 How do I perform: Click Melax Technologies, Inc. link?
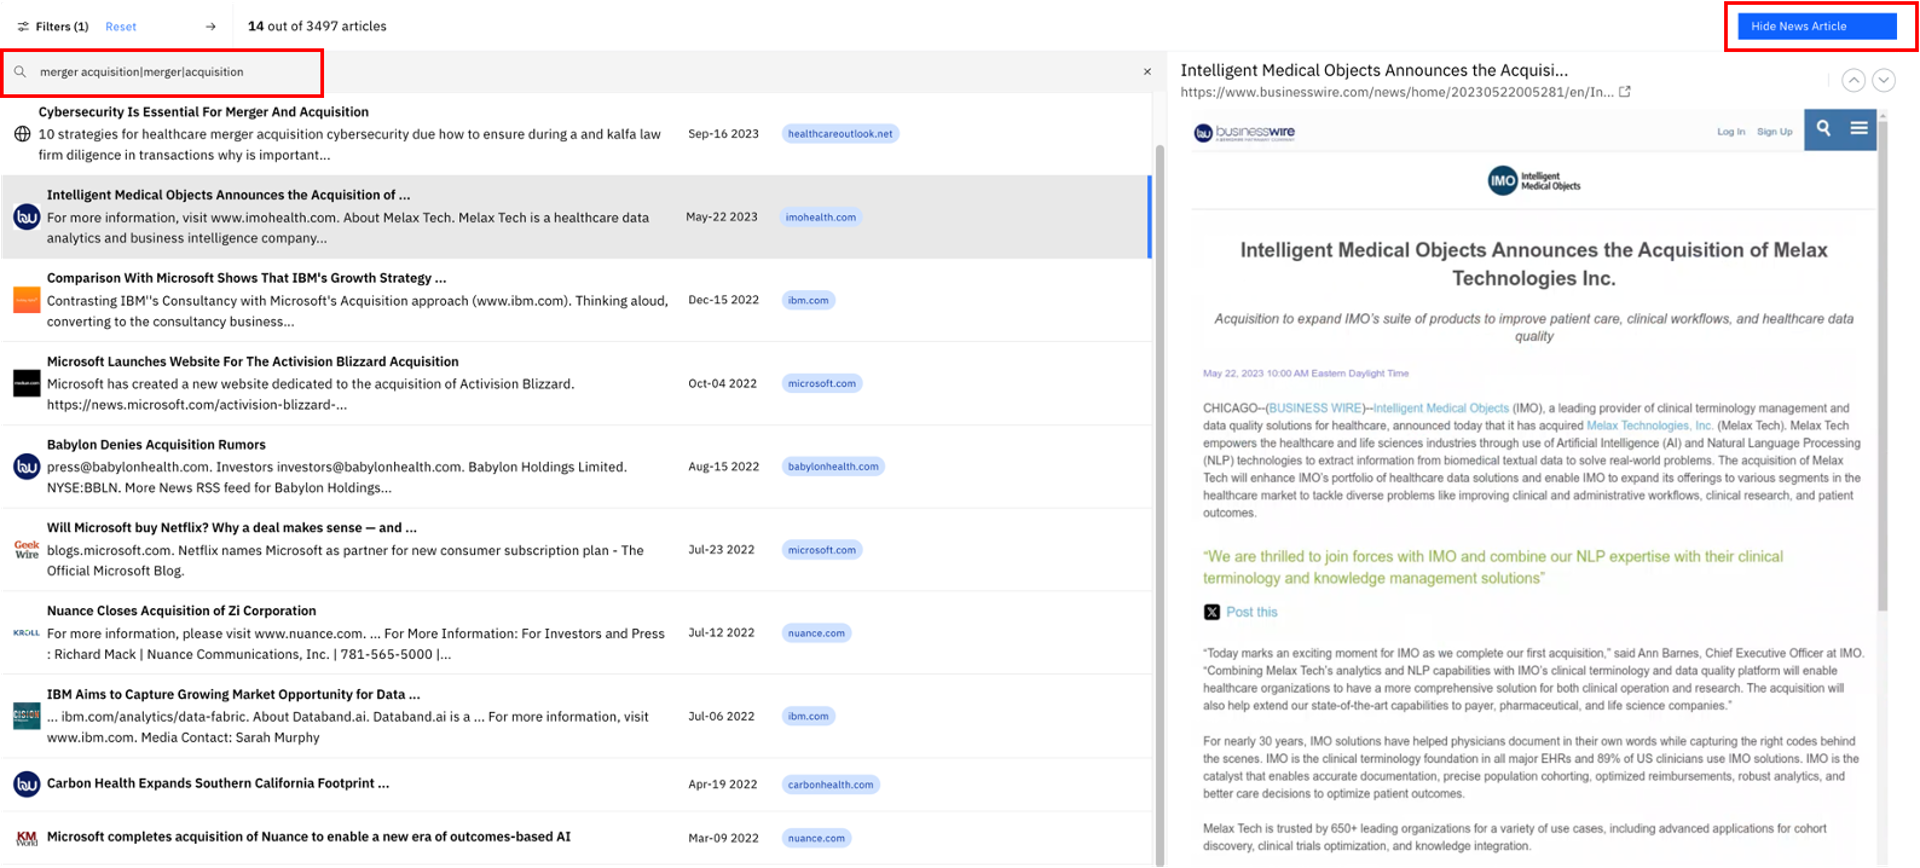1649,426
